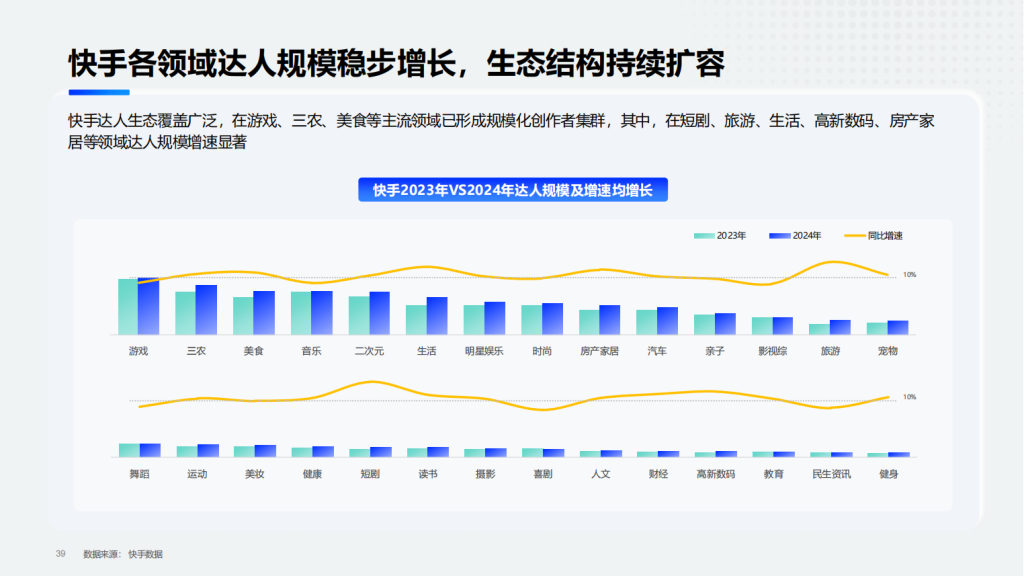Select the 教育 category label

pyautogui.click(x=774, y=474)
